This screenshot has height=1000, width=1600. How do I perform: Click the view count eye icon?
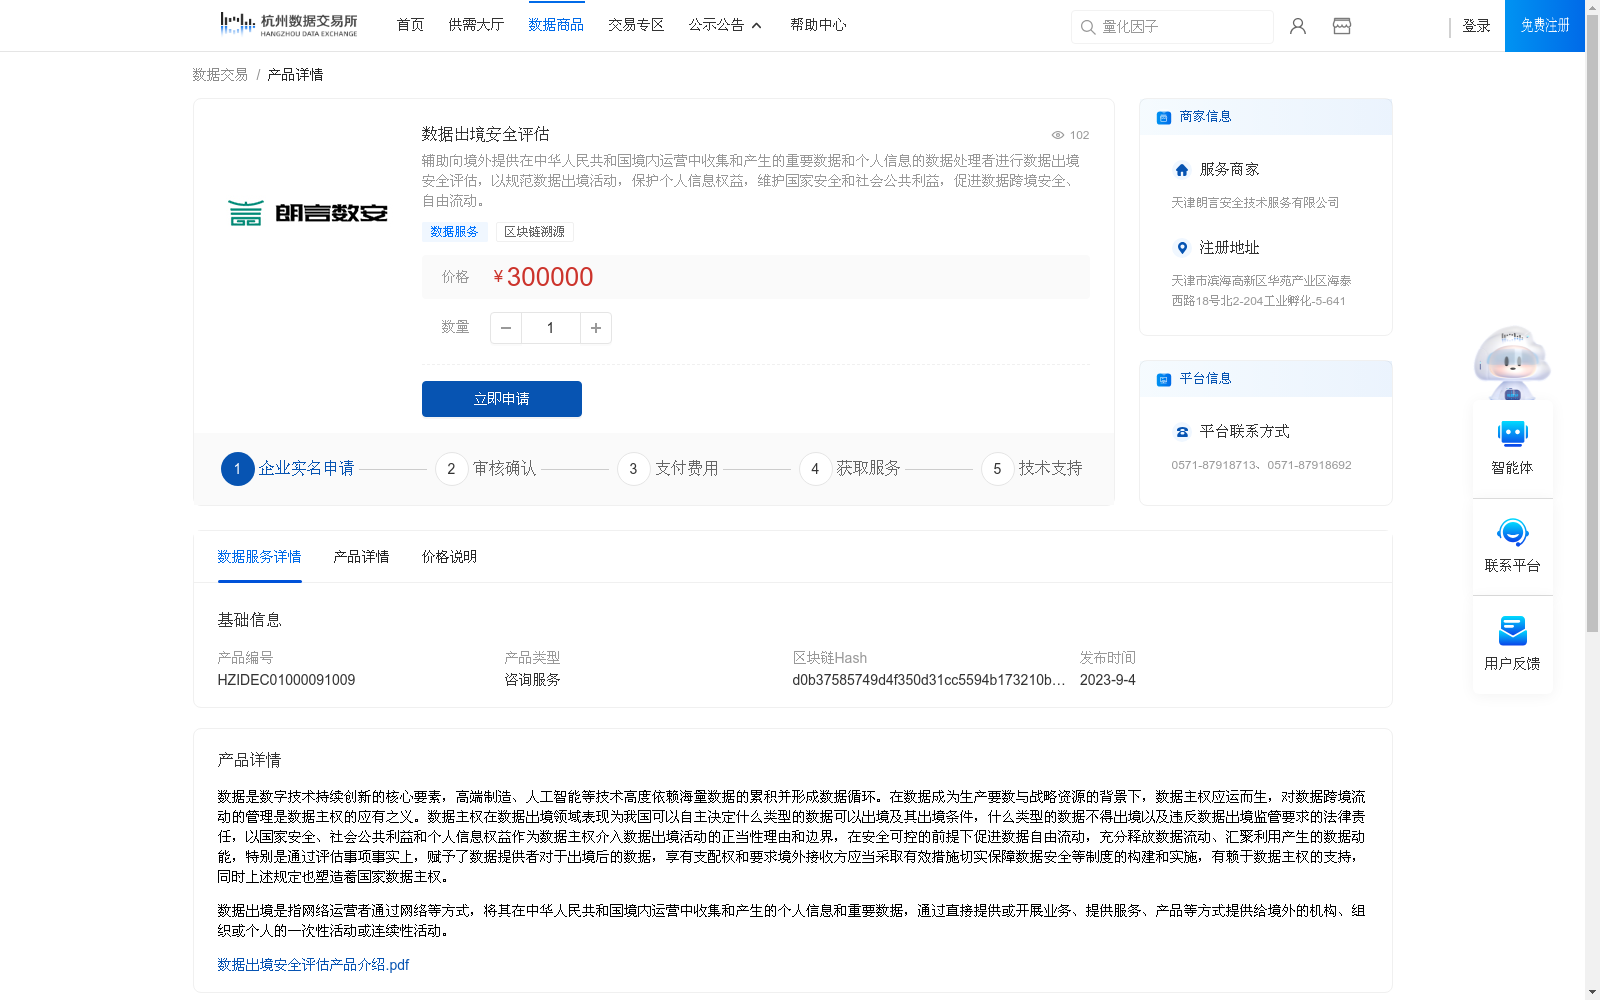[x=1058, y=135]
